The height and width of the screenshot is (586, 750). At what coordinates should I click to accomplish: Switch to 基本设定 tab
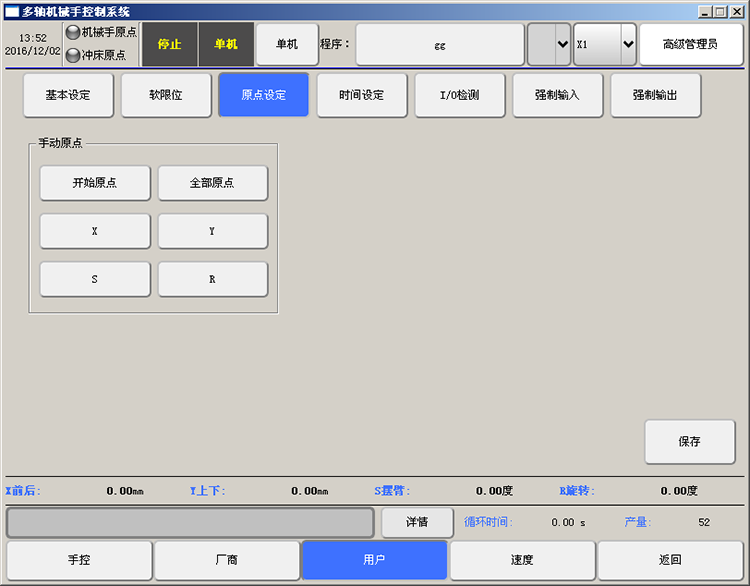[x=68, y=95]
